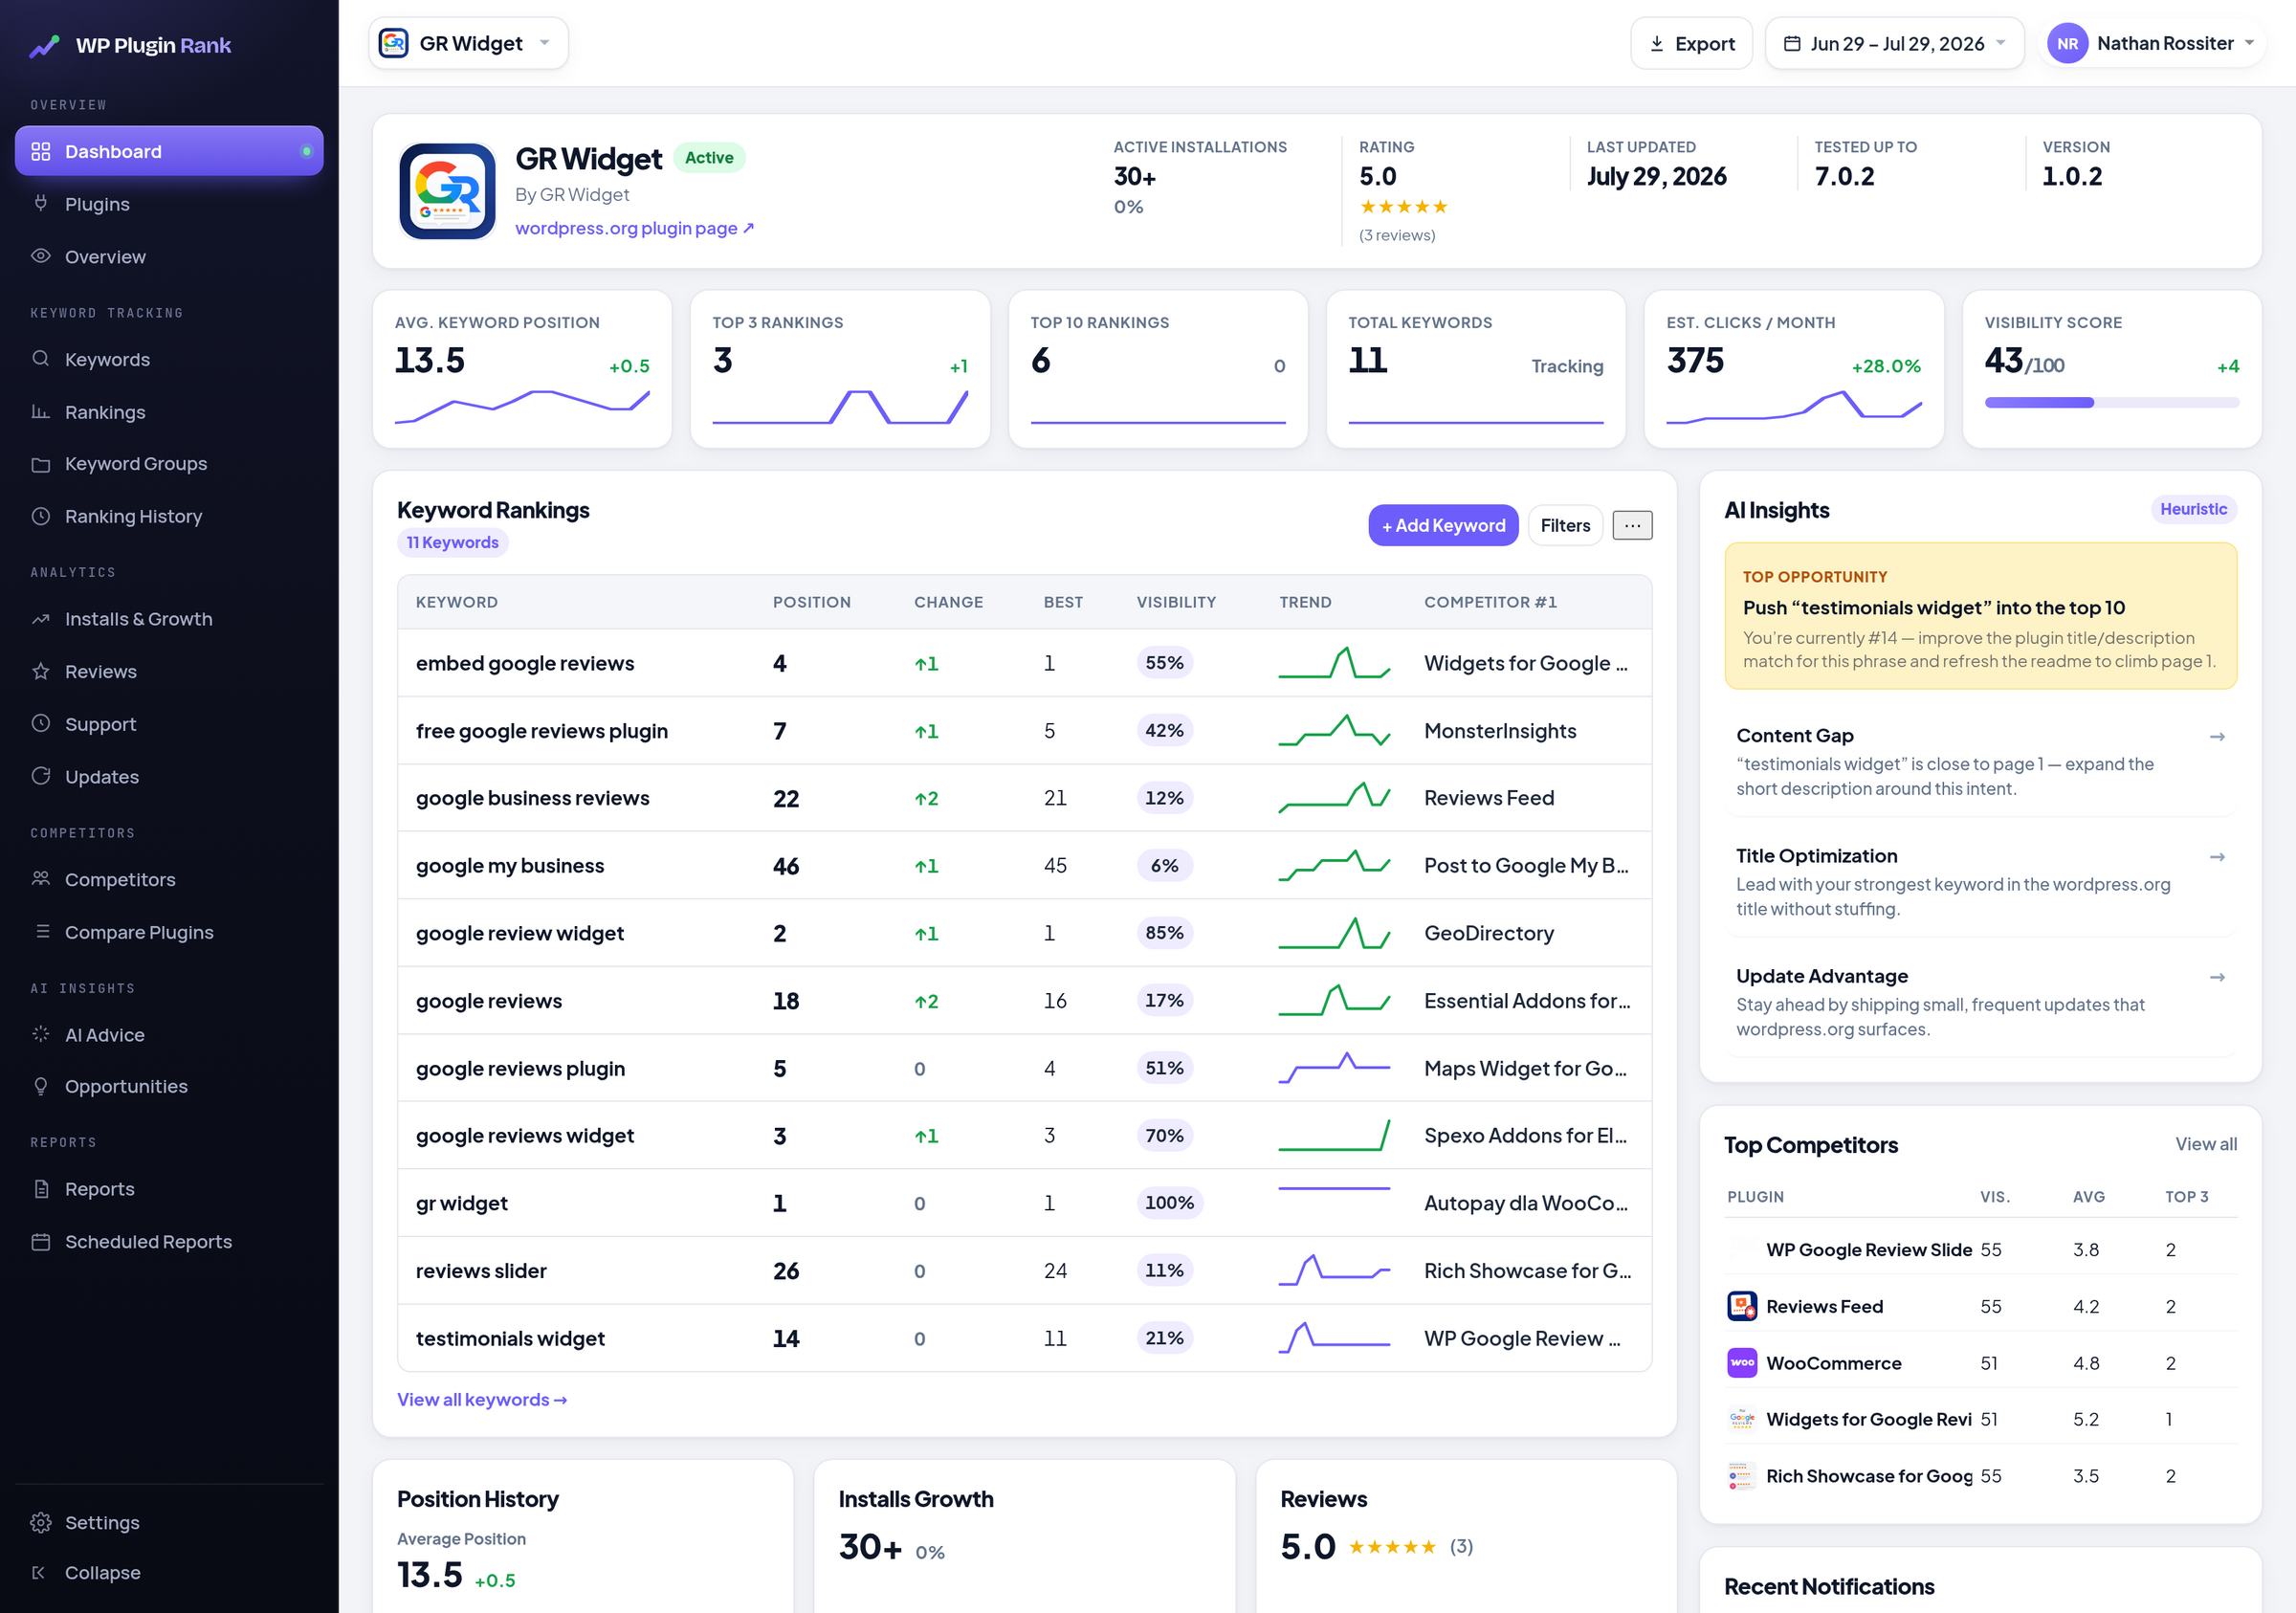Open Scheduled Reports in the sidebar
2296x1613 pixels.
point(169,1241)
